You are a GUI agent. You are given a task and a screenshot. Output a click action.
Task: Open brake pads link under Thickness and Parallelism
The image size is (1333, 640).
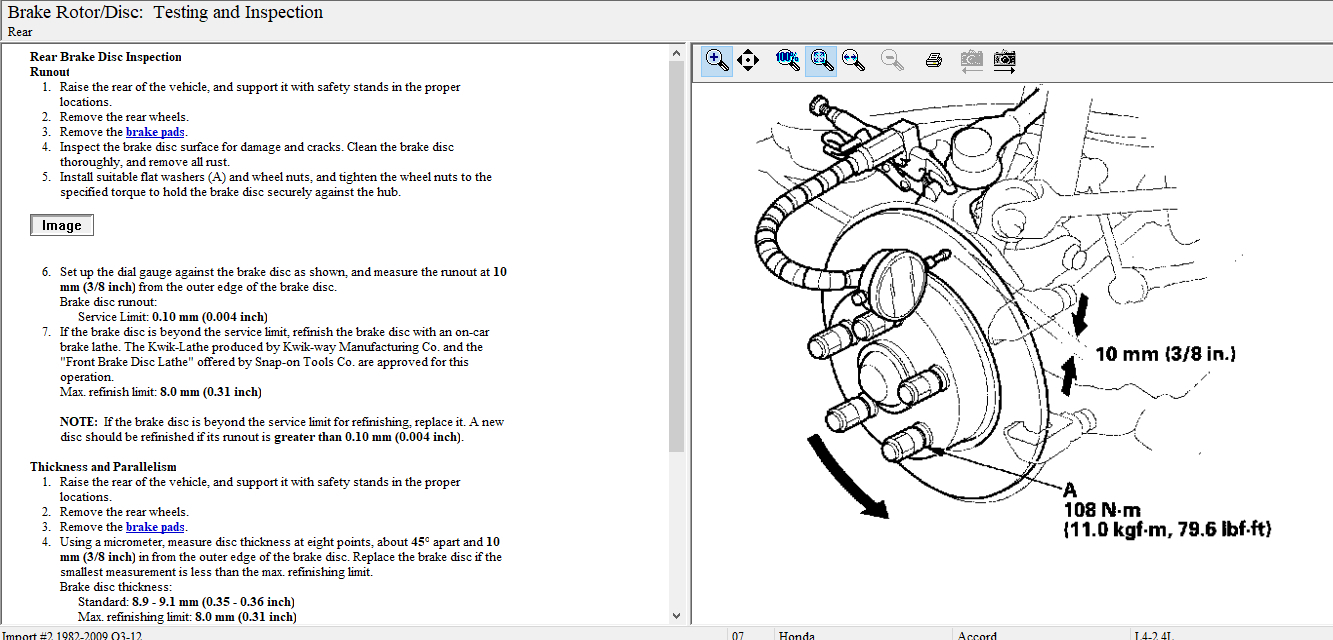point(155,527)
